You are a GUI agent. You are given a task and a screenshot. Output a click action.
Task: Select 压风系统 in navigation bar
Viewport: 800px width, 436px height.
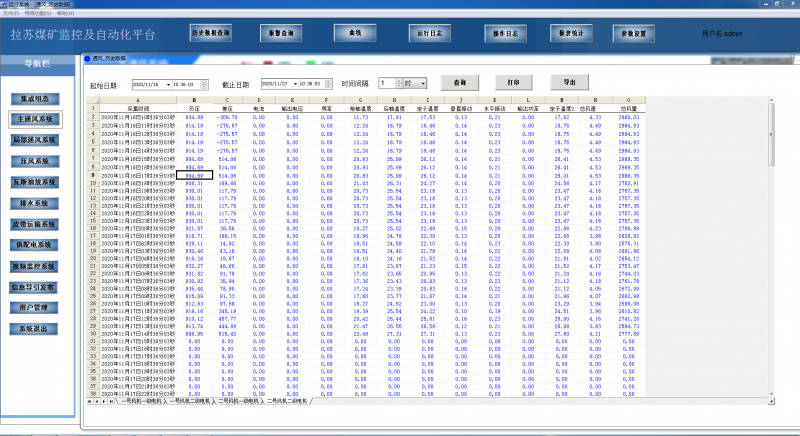coord(35,161)
